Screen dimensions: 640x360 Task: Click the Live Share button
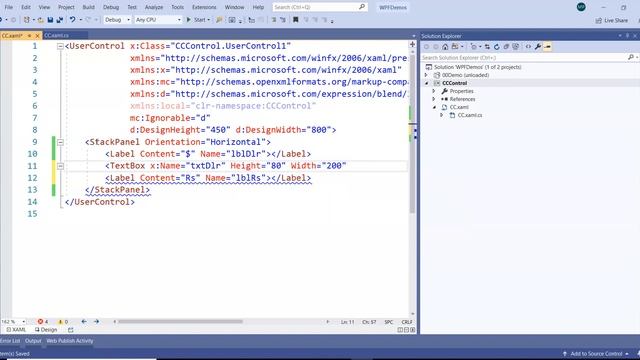pyautogui.click(x=611, y=20)
